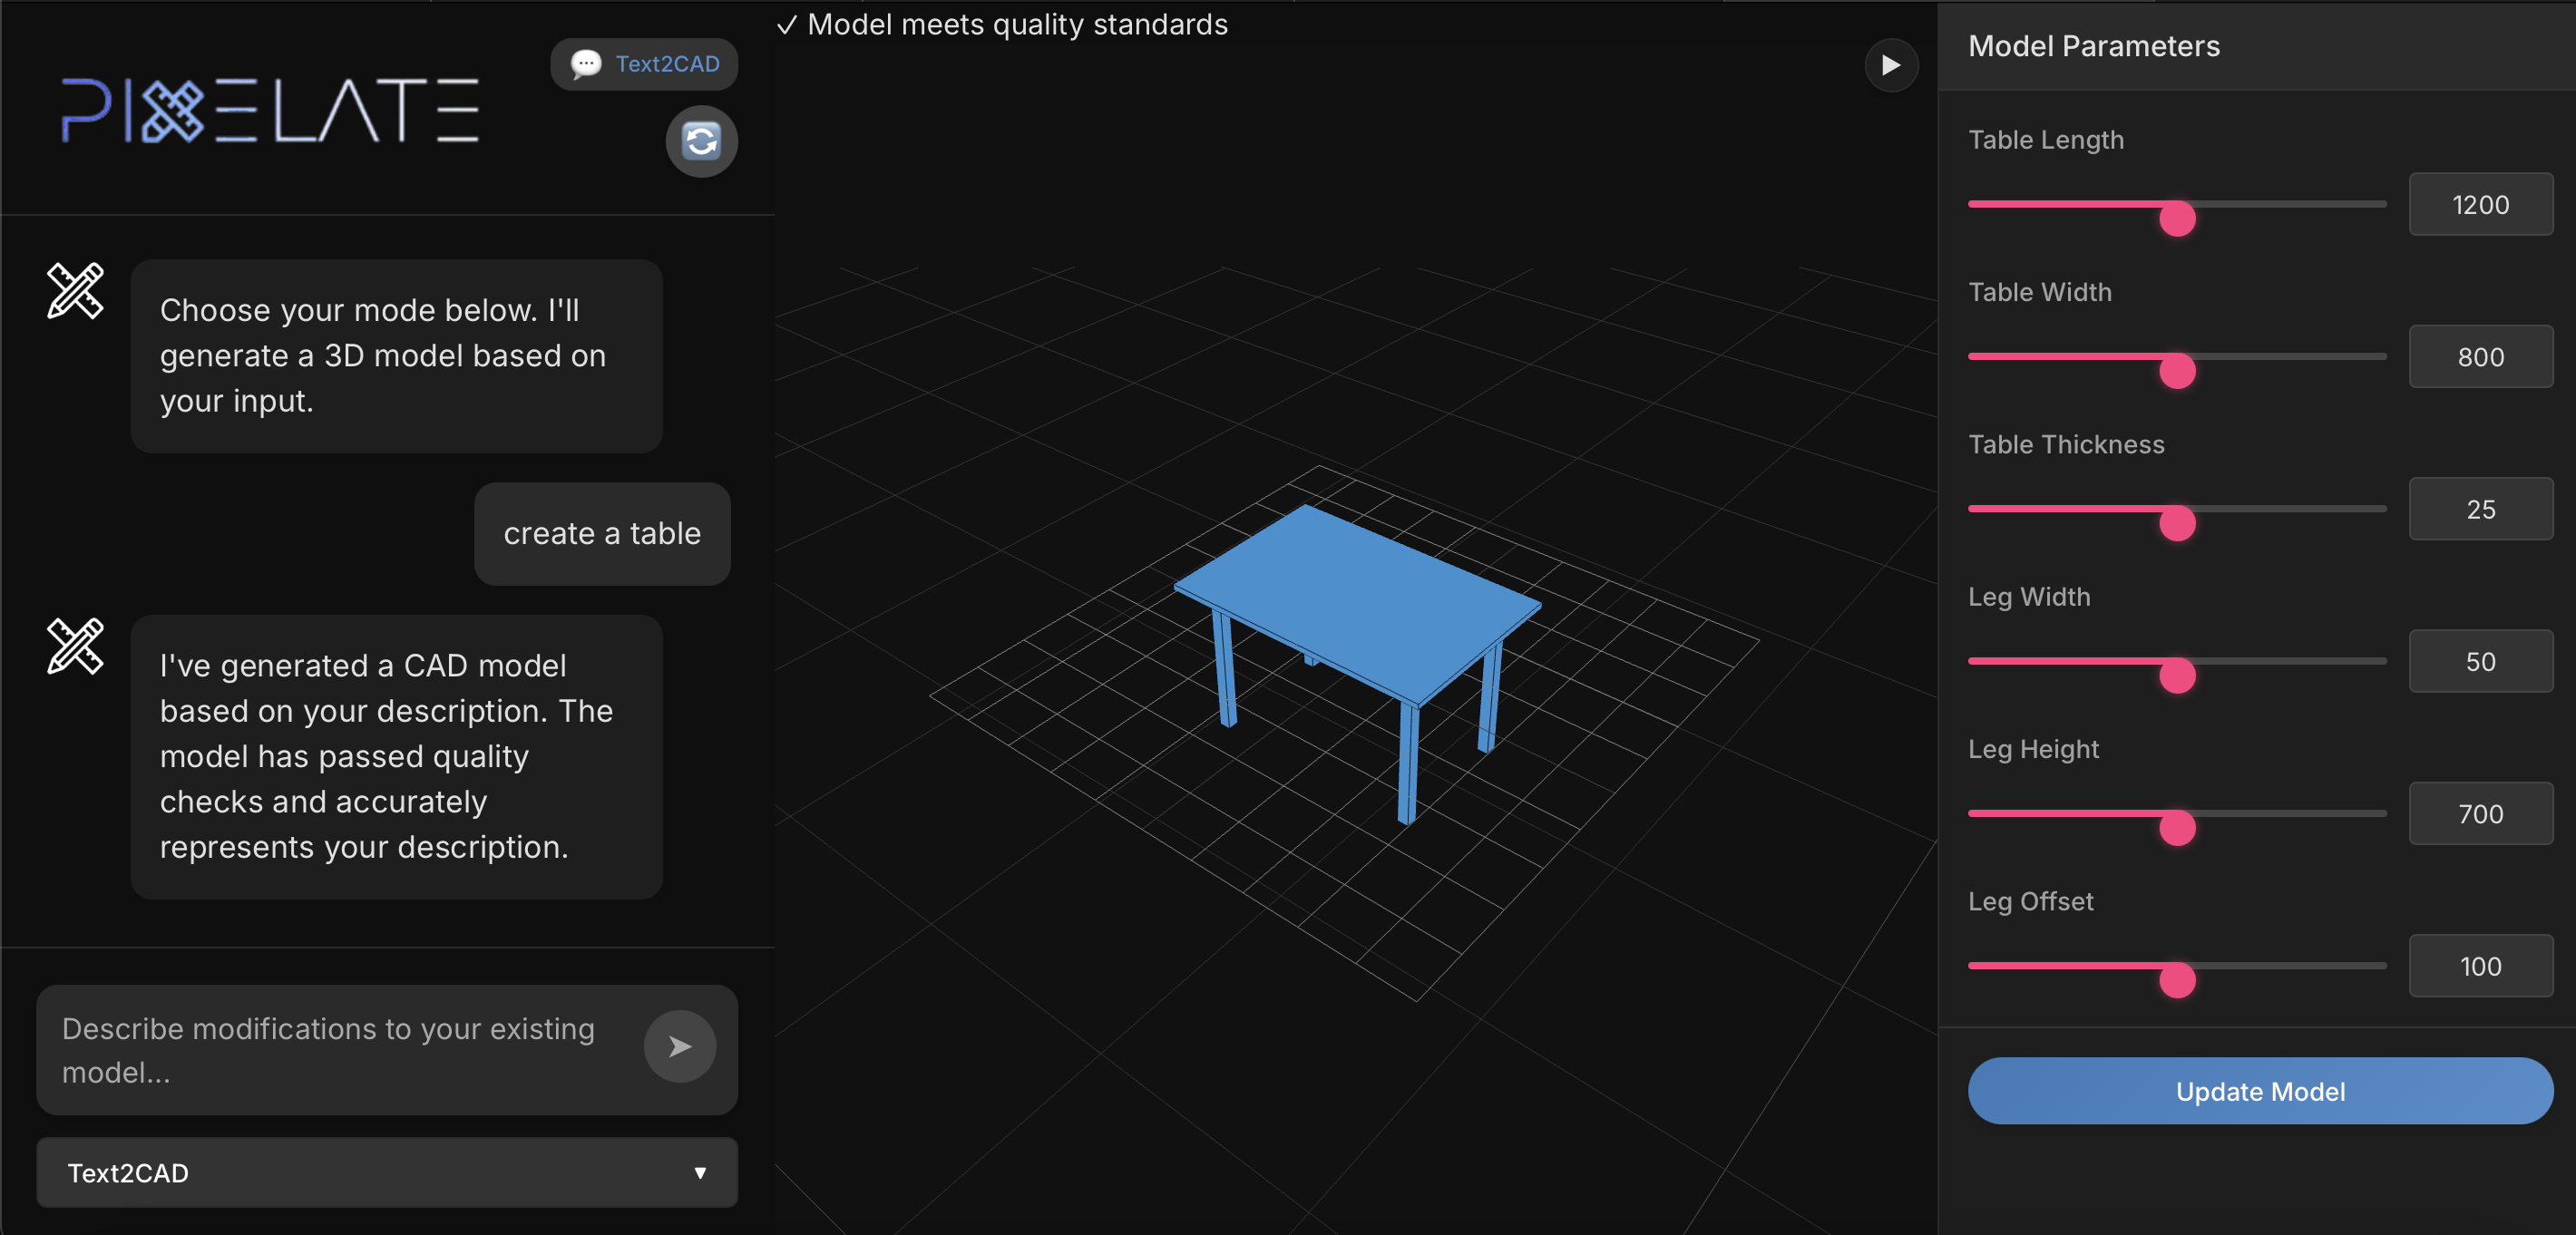This screenshot has height=1235, width=2576.
Task: Click the ruler-pencil avatar beside first message
Action: click(75, 291)
